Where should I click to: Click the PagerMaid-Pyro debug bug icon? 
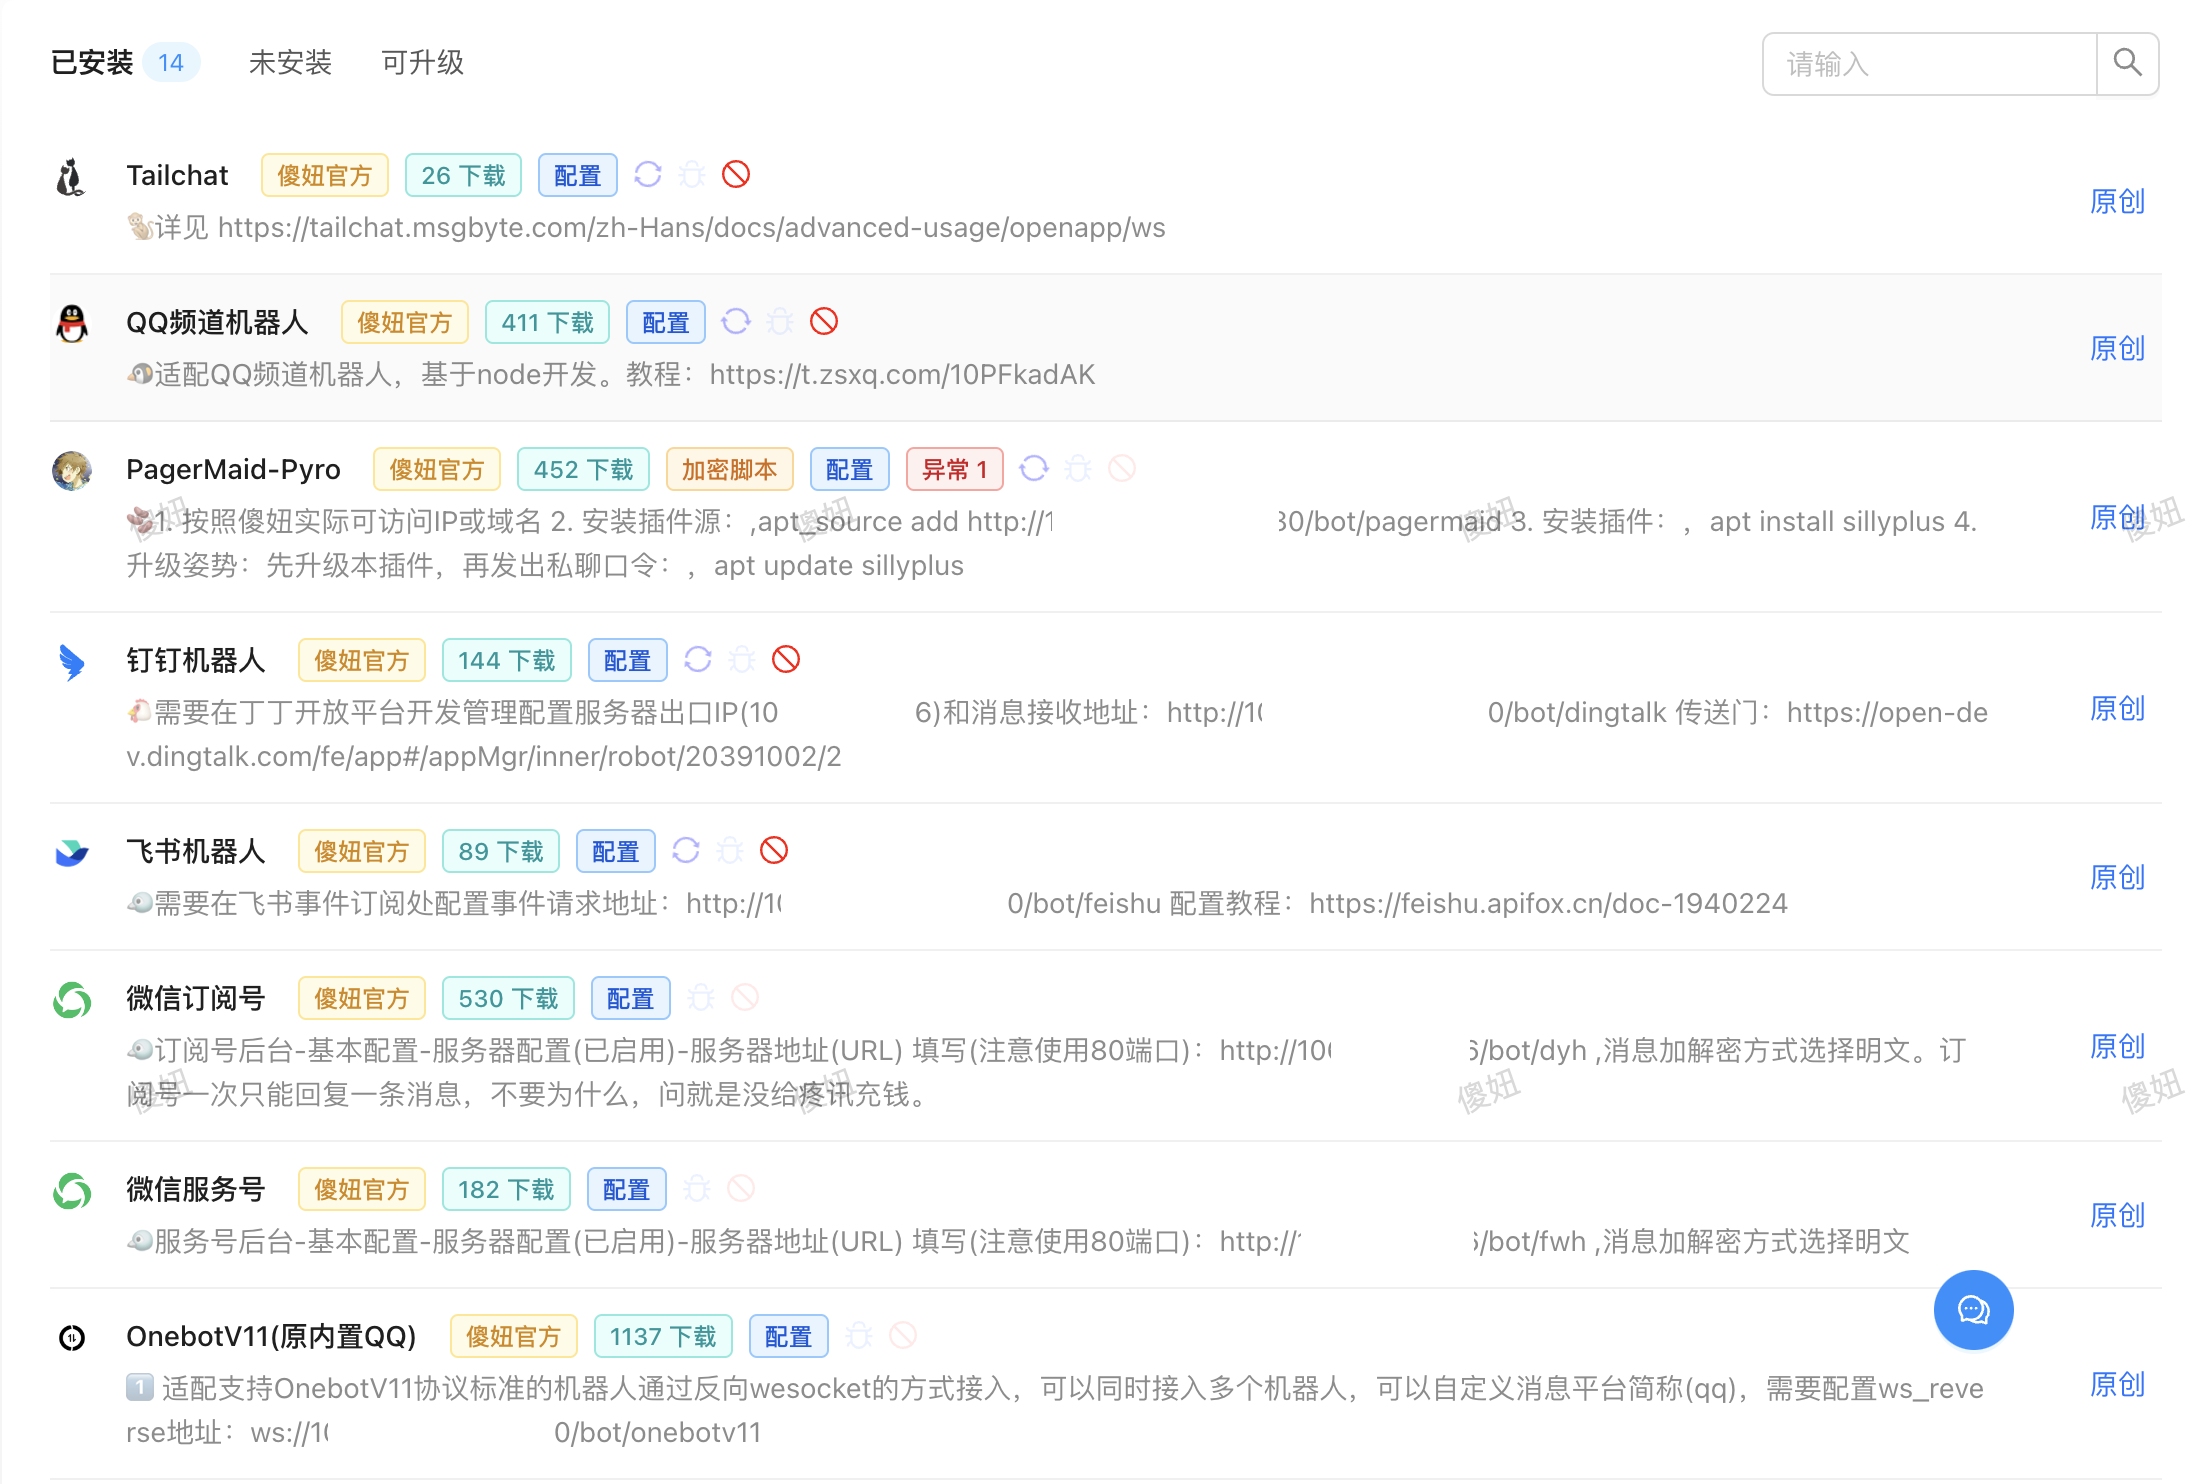tap(1078, 469)
